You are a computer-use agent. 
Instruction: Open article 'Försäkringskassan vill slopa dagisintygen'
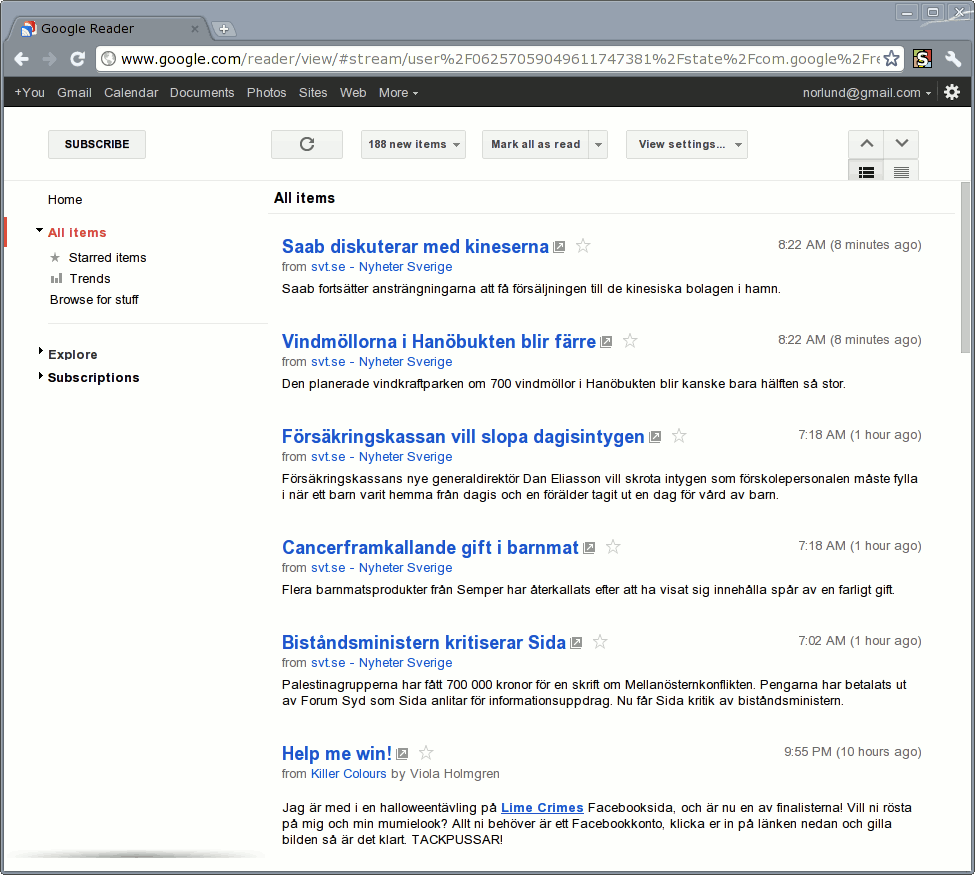pyautogui.click(x=463, y=437)
